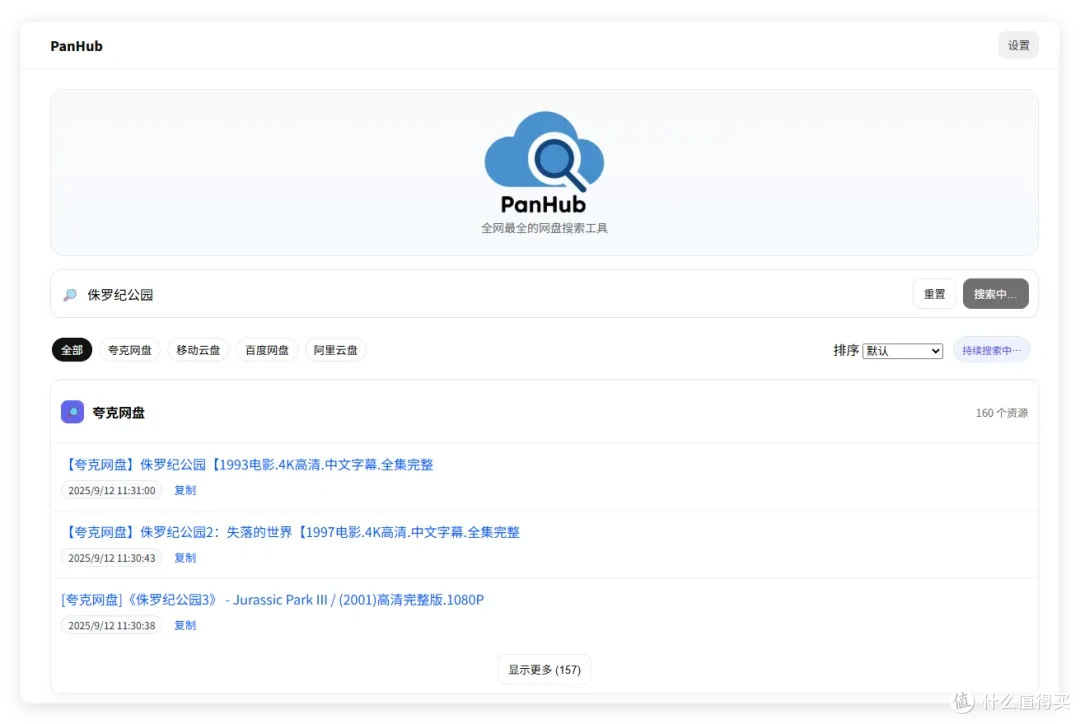1080x724 pixels.
Task: Show more results with 显示更多 (157)
Action: coord(544,670)
